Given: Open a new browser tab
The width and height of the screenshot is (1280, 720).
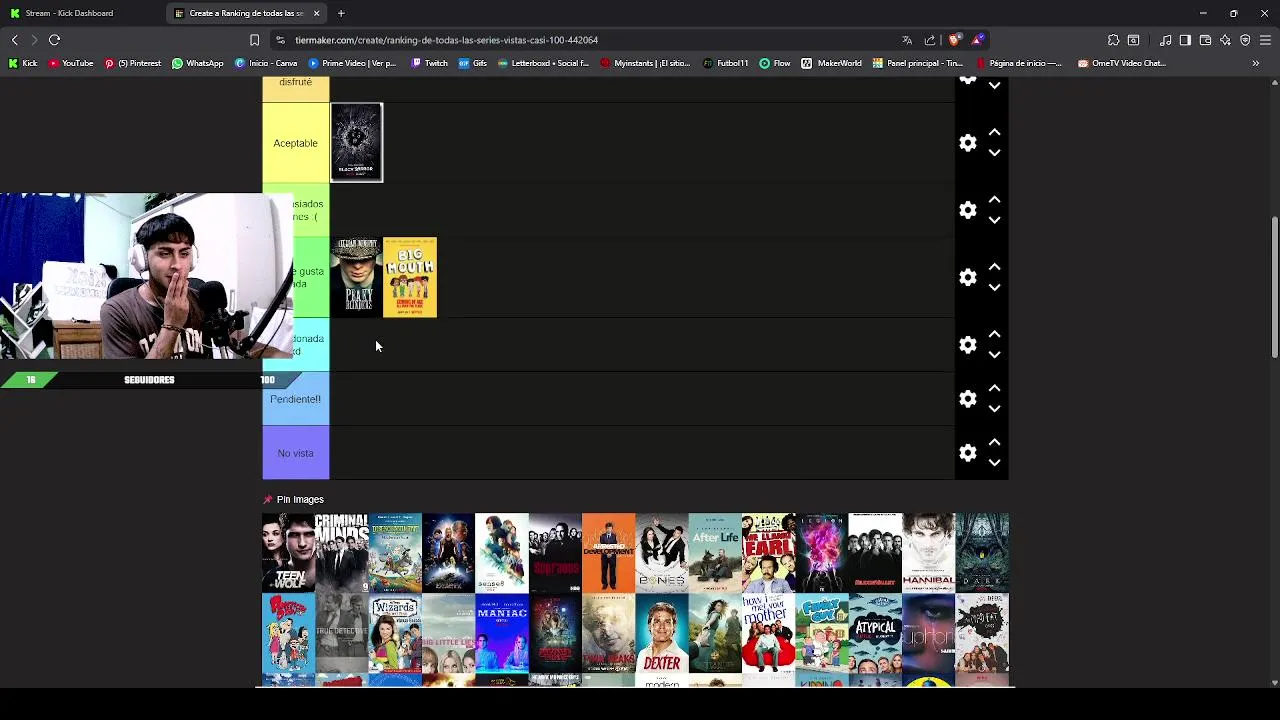Looking at the screenshot, I should point(341,13).
